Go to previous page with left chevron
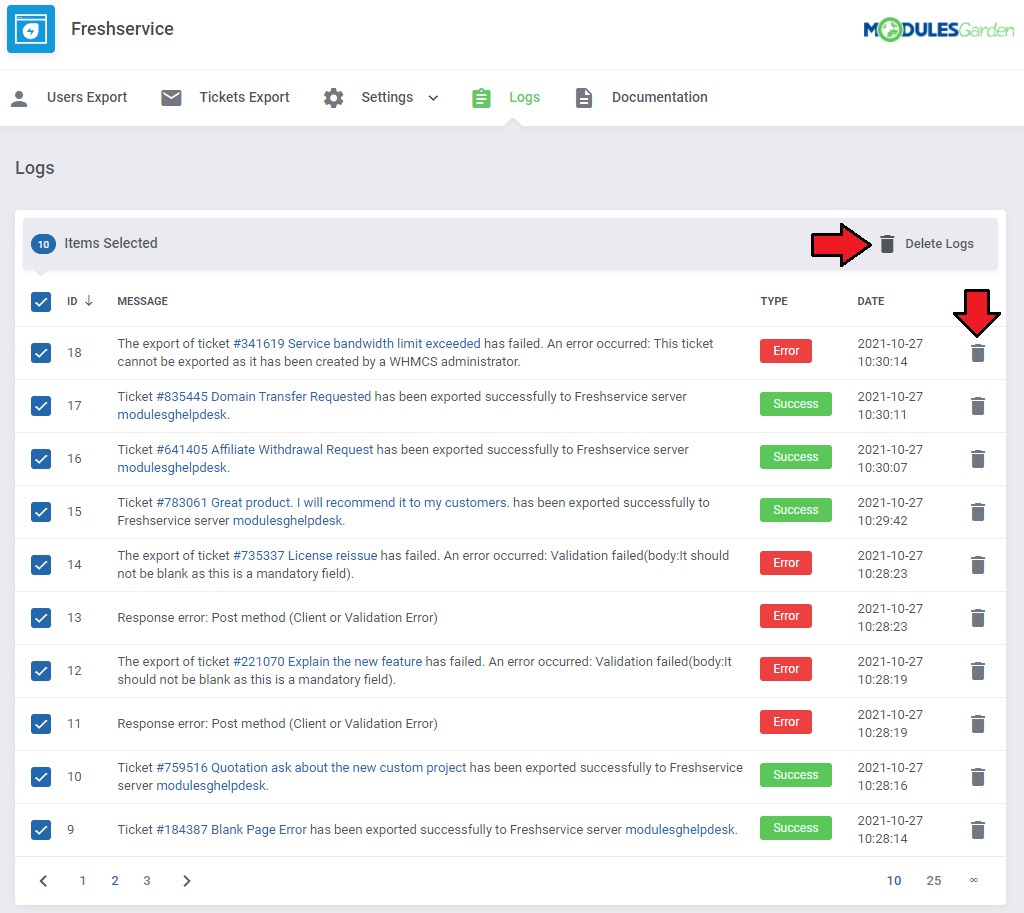 point(44,881)
